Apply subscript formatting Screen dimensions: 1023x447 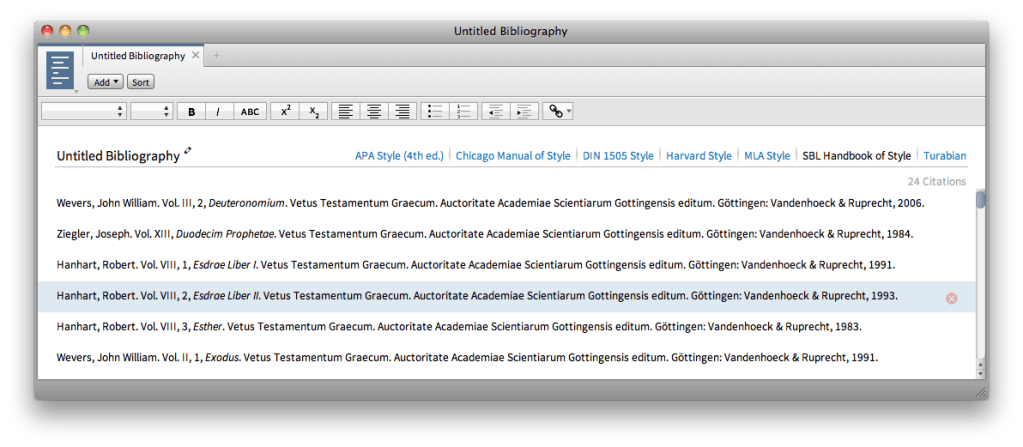[313, 112]
